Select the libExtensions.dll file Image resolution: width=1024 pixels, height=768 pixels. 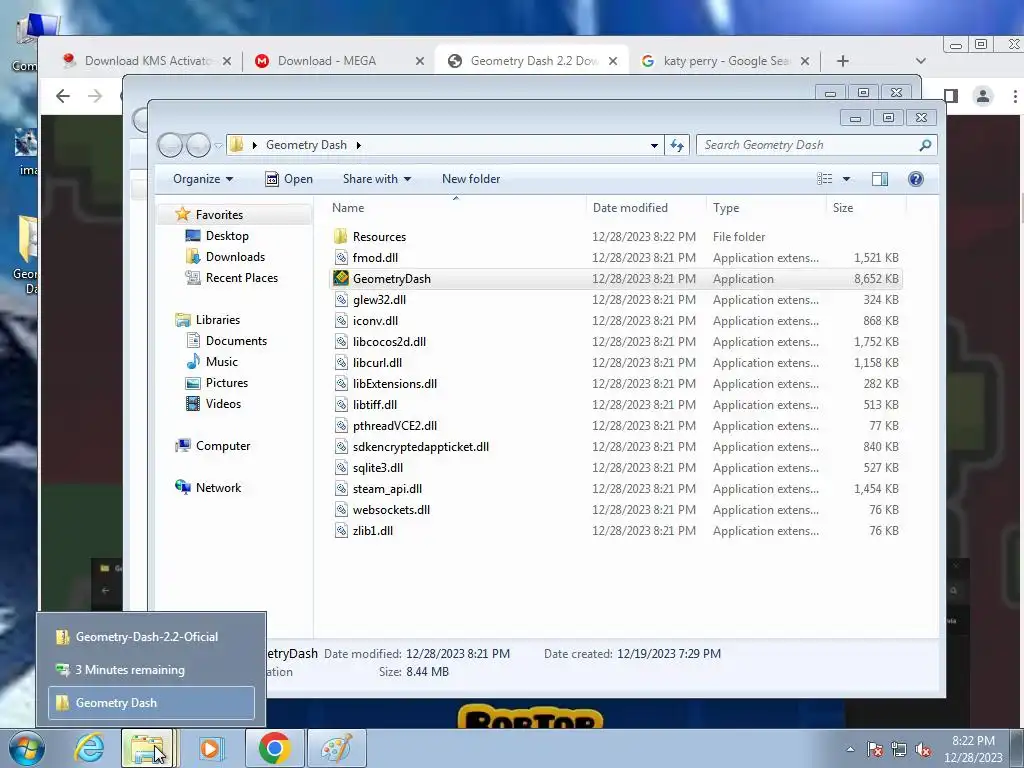pyautogui.click(x=394, y=384)
